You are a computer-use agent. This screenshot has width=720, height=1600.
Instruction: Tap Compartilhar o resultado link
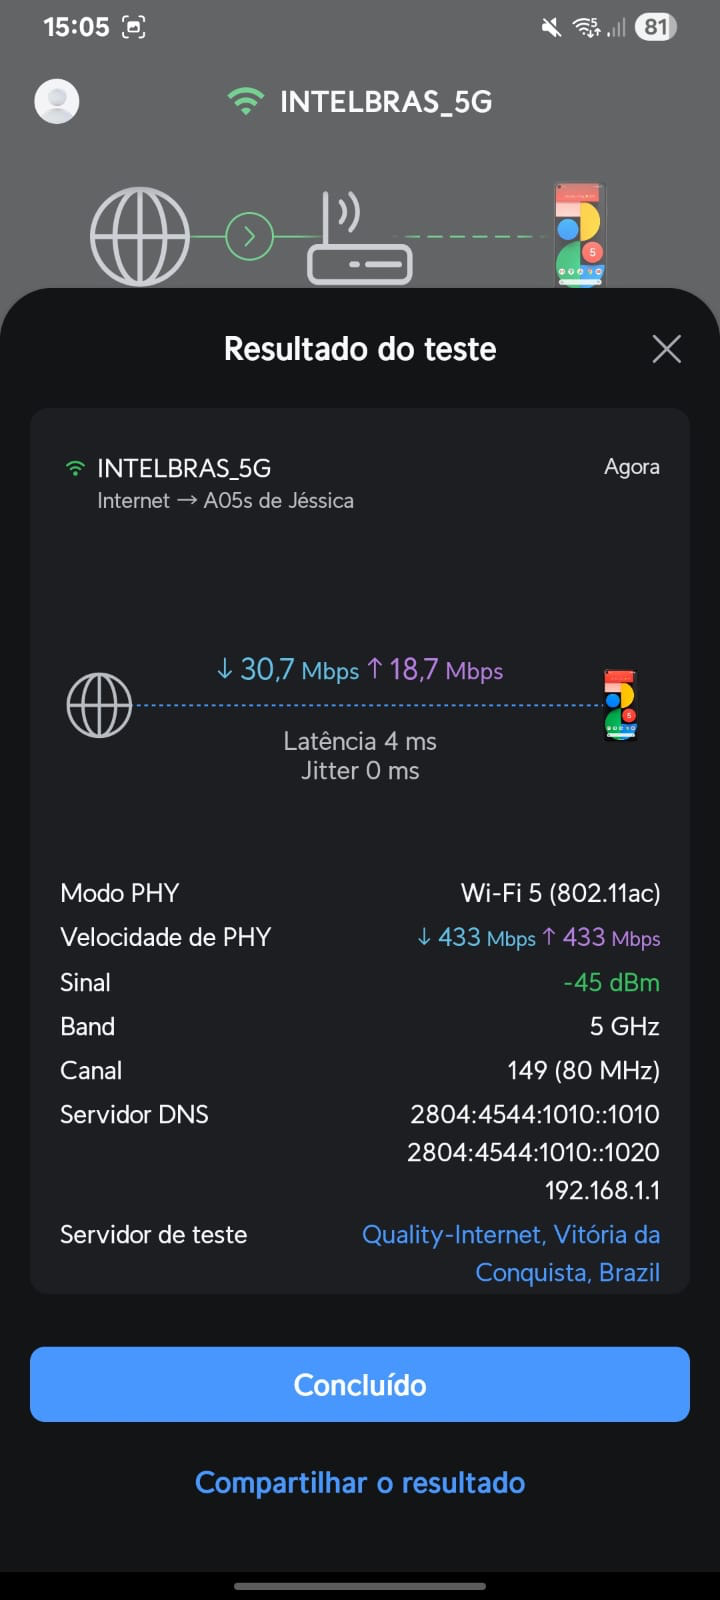(x=360, y=1482)
